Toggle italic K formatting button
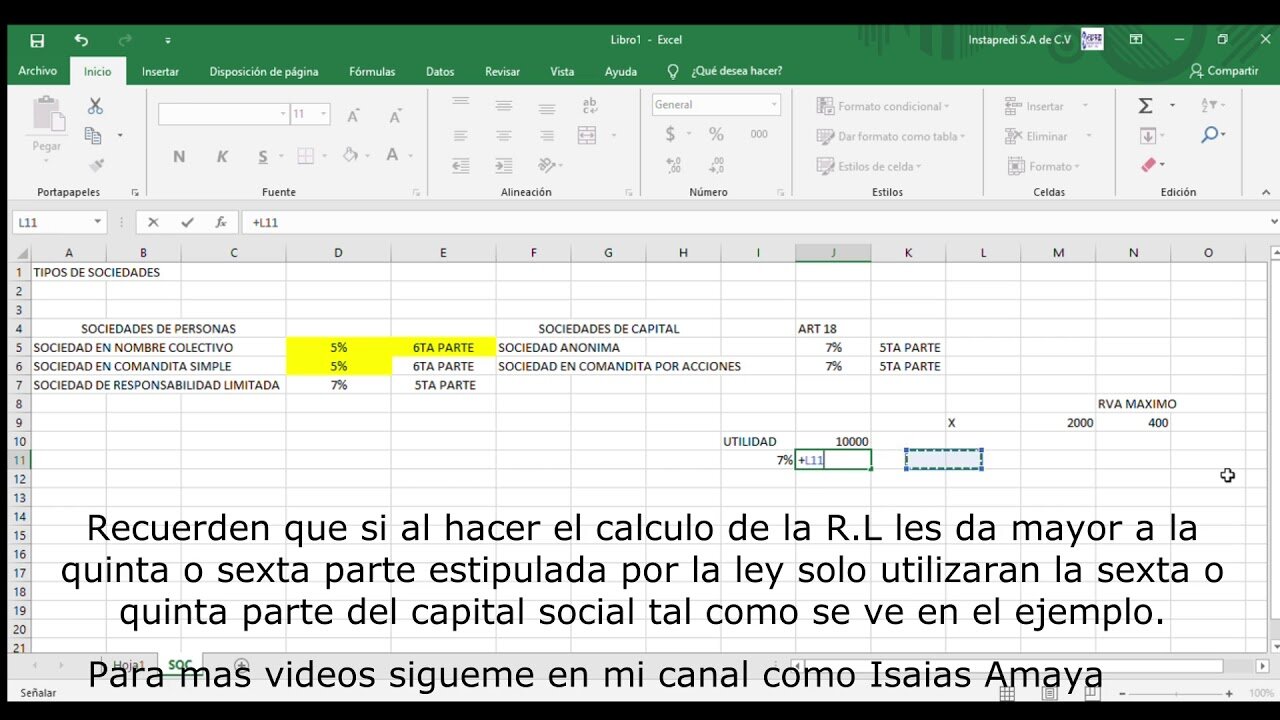 point(222,156)
